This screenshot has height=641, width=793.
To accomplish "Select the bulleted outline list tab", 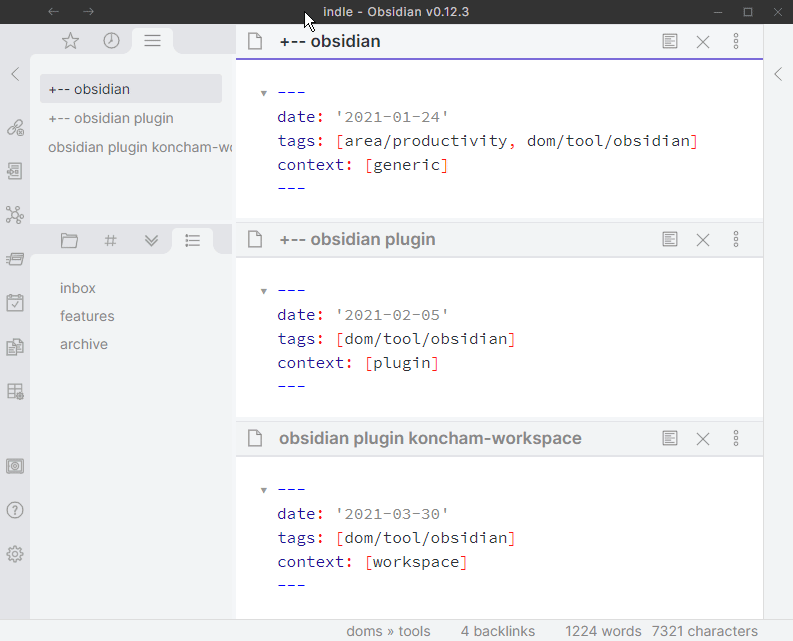I will [192, 240].
